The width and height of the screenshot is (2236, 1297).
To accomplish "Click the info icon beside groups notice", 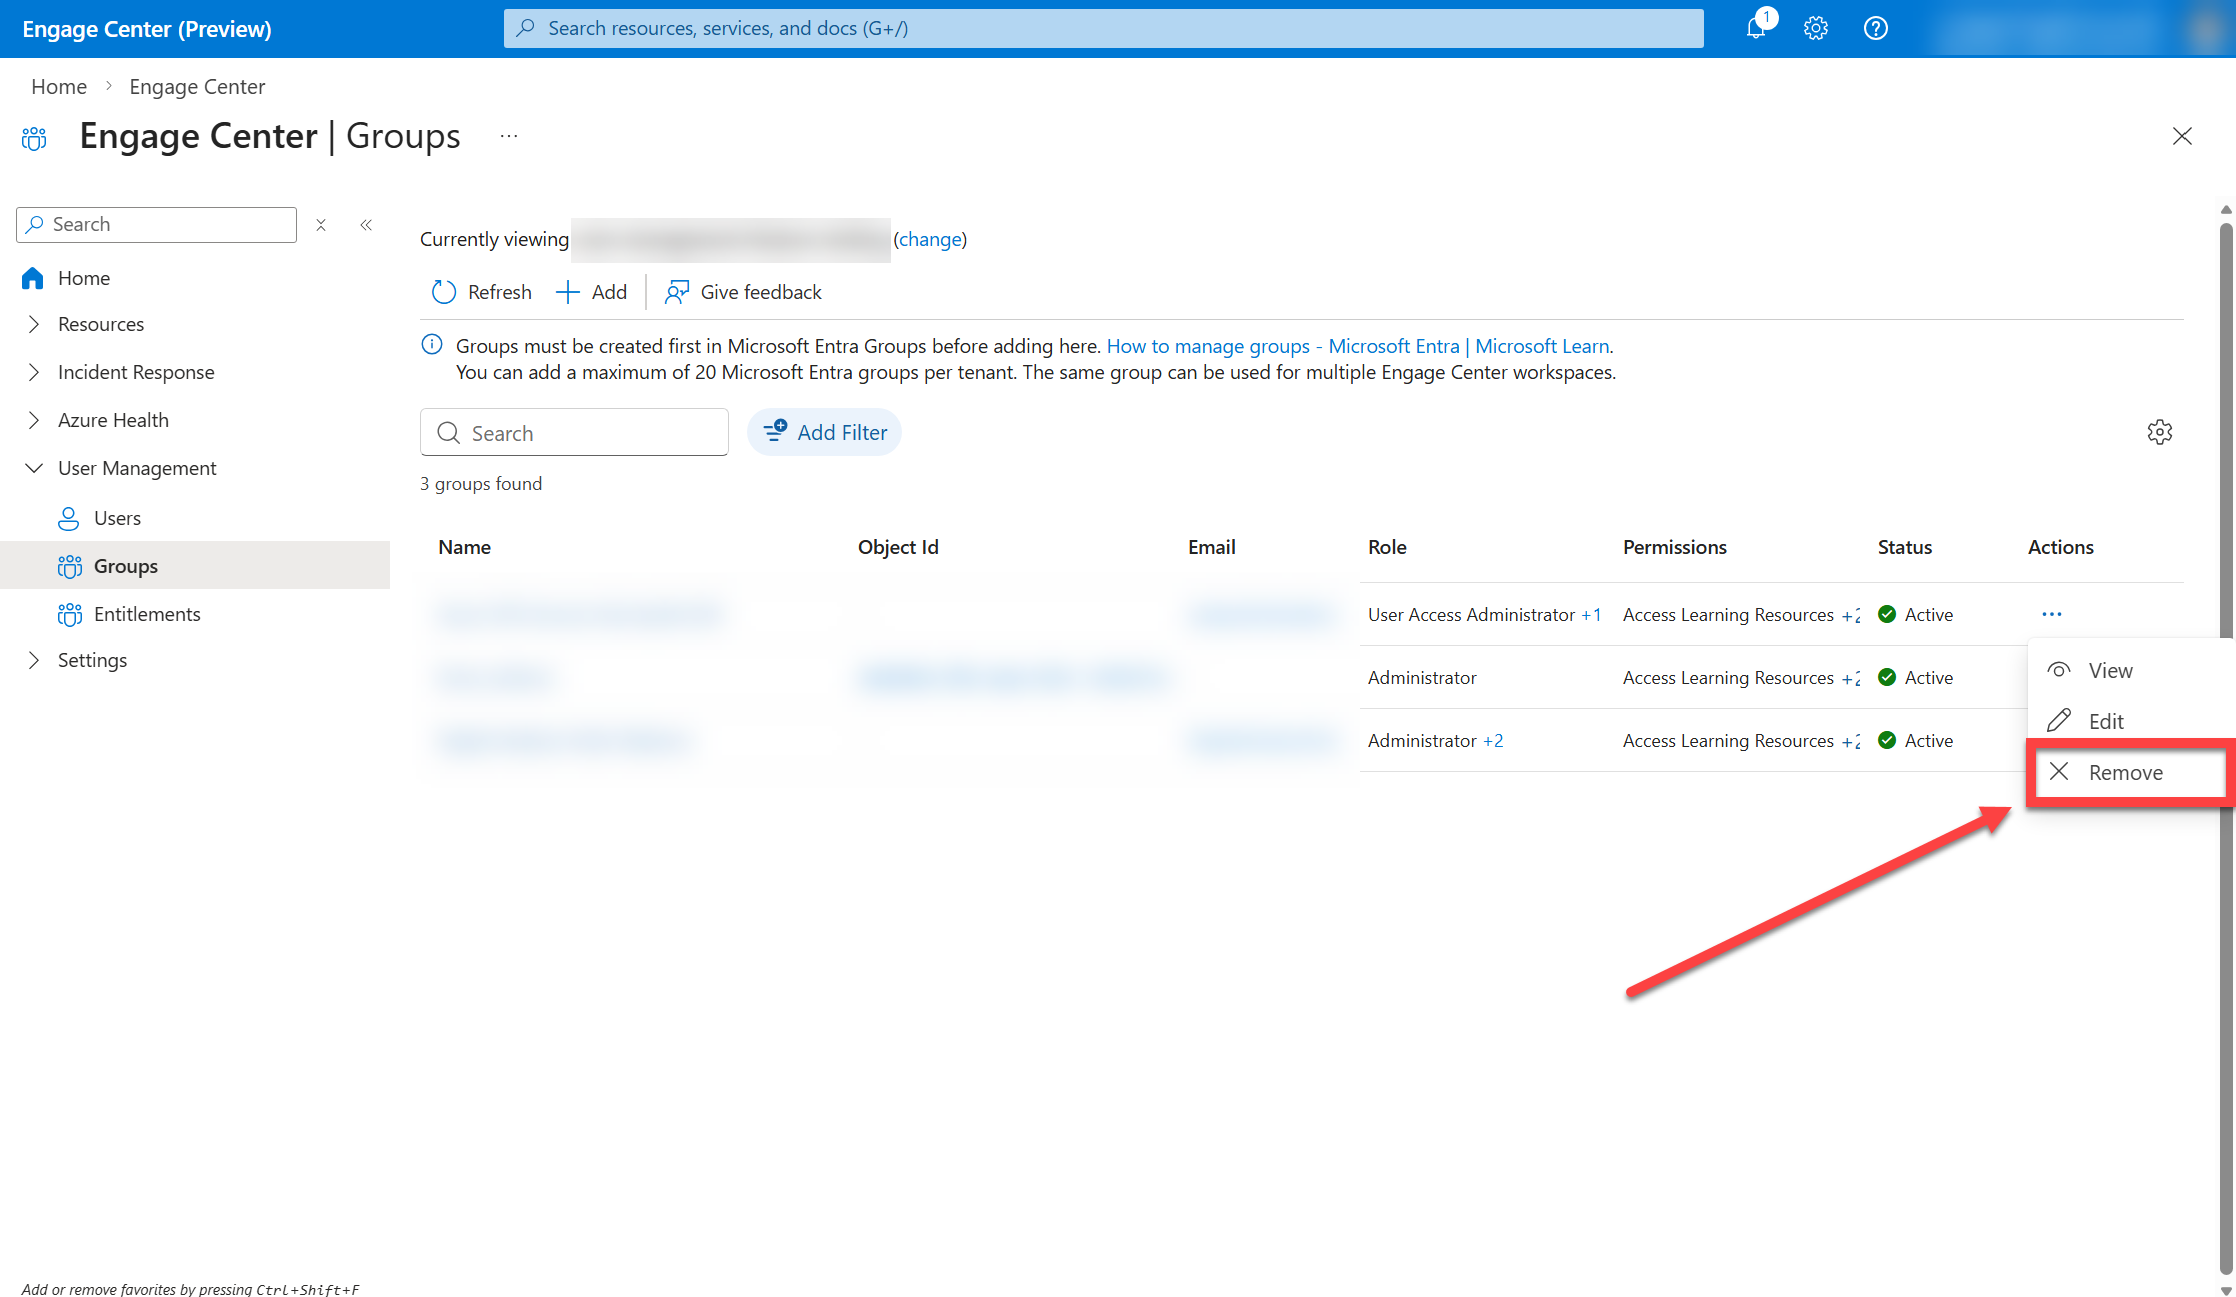I will point(432,345).
